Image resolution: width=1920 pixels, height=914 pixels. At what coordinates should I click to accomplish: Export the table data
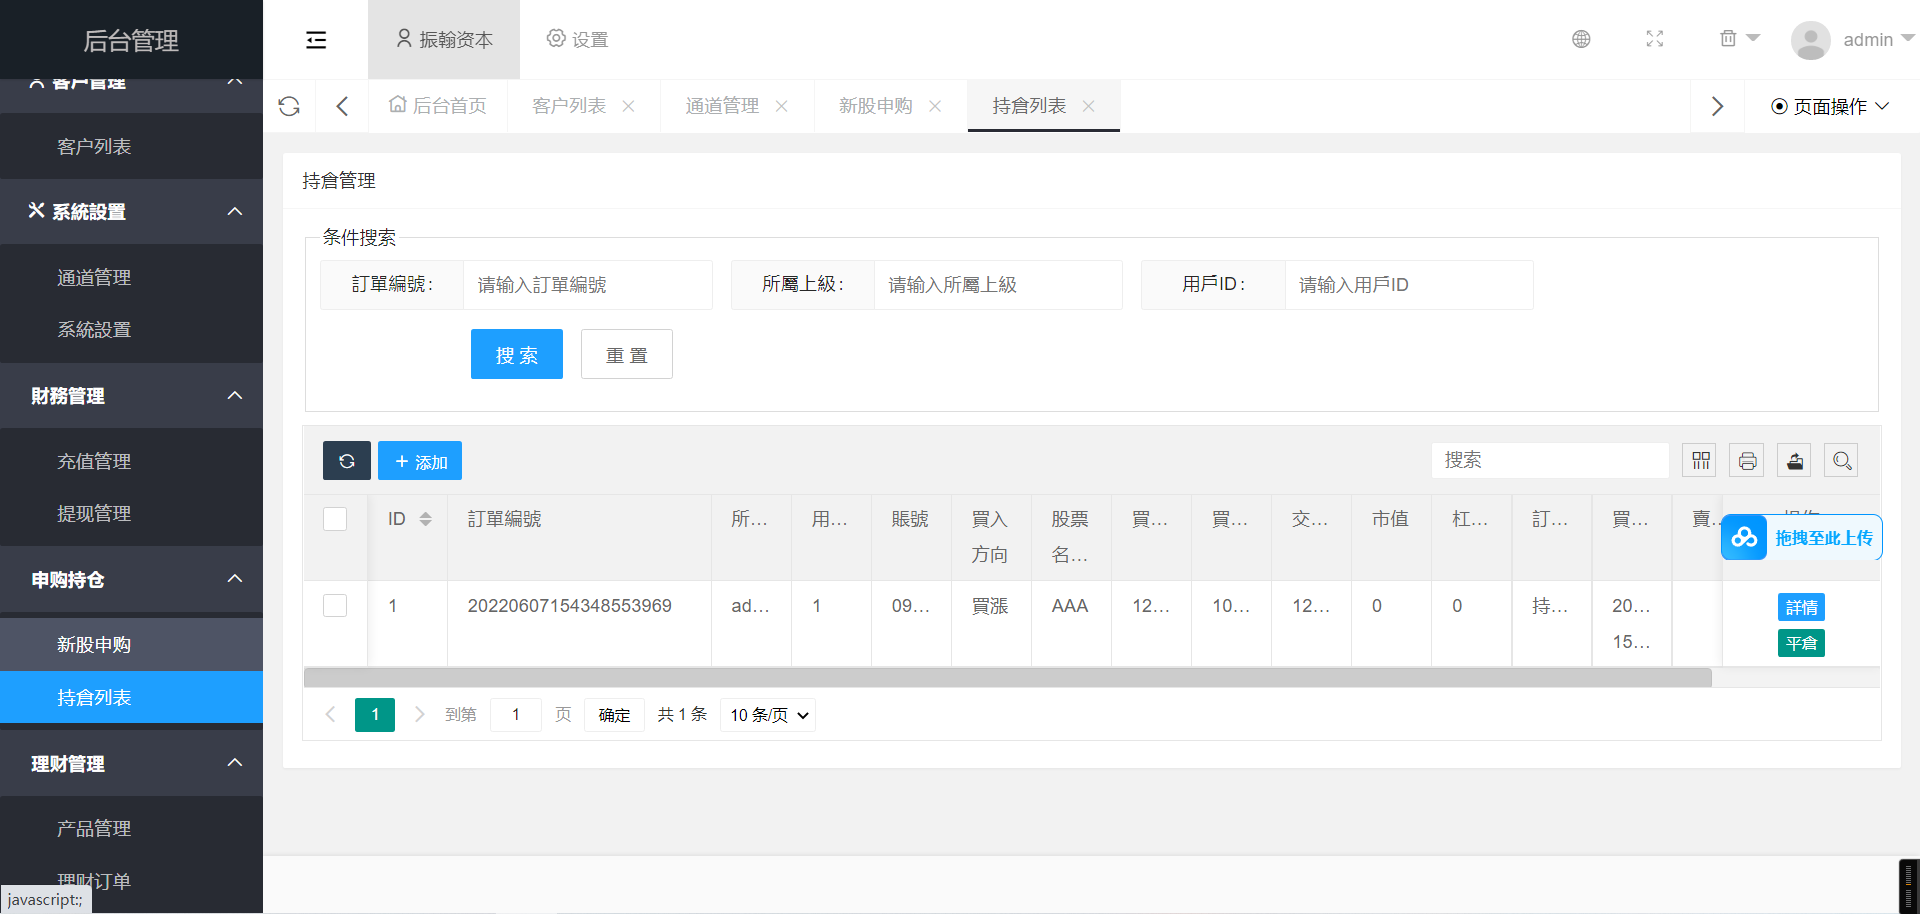click(x=1794, y=460)
